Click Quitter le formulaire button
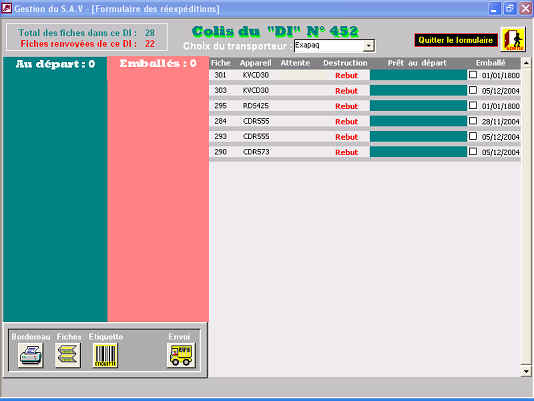 point(456,40)
